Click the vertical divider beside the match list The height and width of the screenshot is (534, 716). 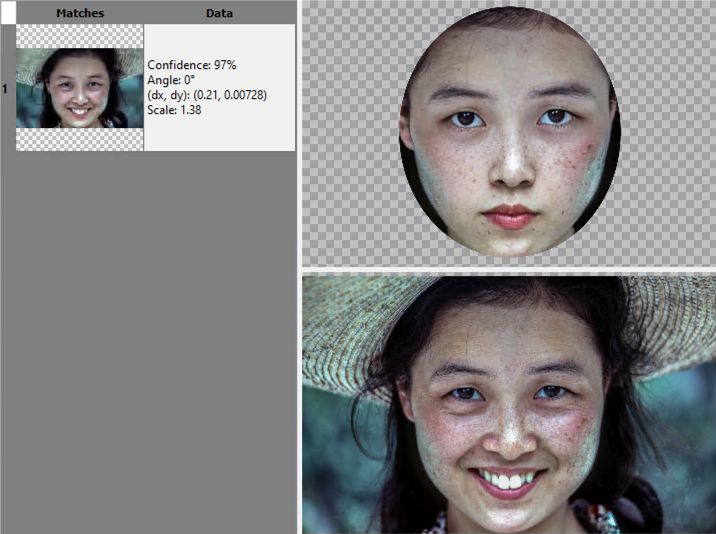299,300
